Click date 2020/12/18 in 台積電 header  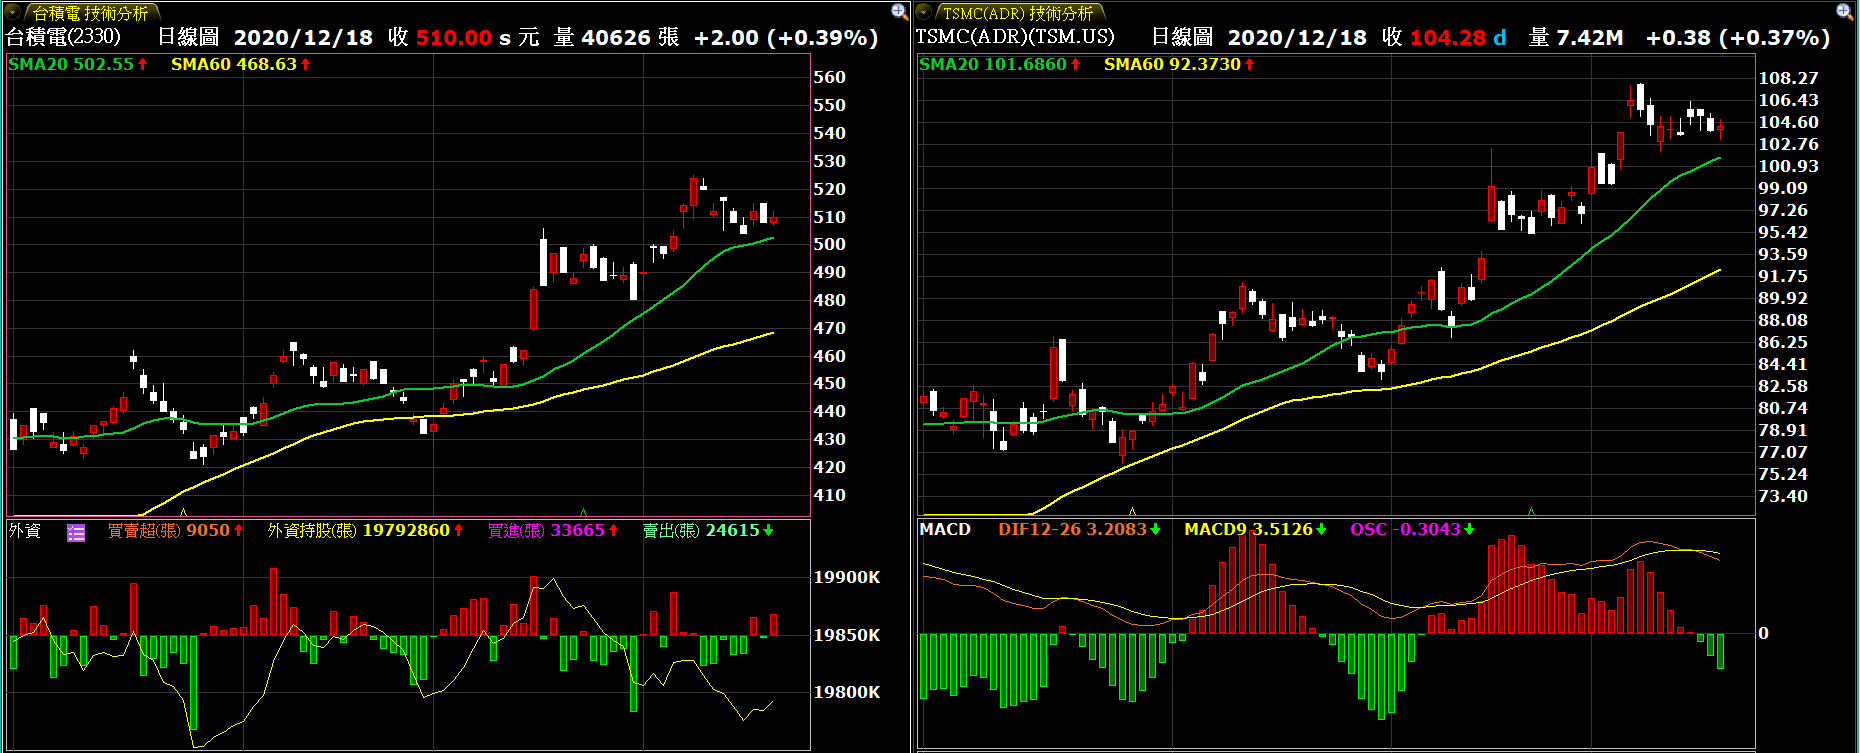[x=303, y=37]
